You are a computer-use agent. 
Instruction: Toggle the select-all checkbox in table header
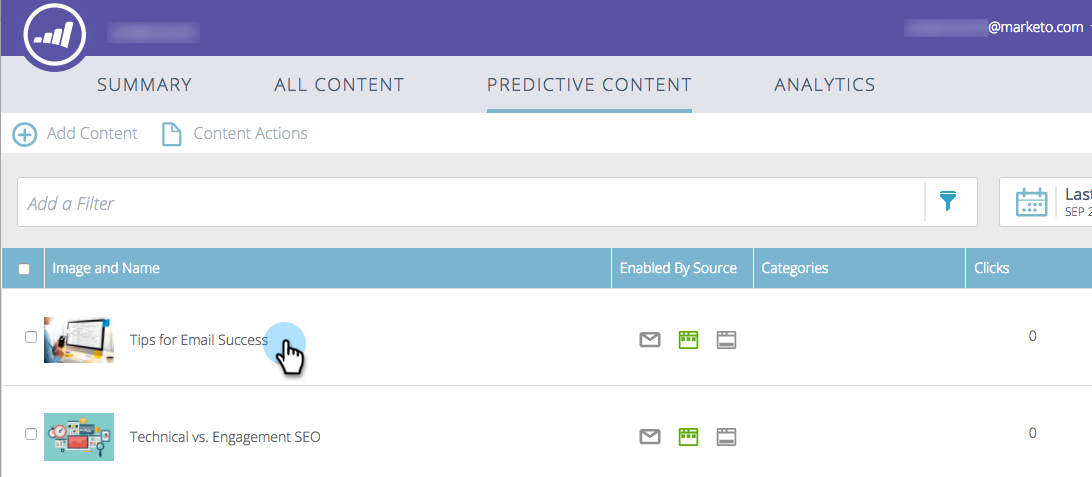click(24, 269)
